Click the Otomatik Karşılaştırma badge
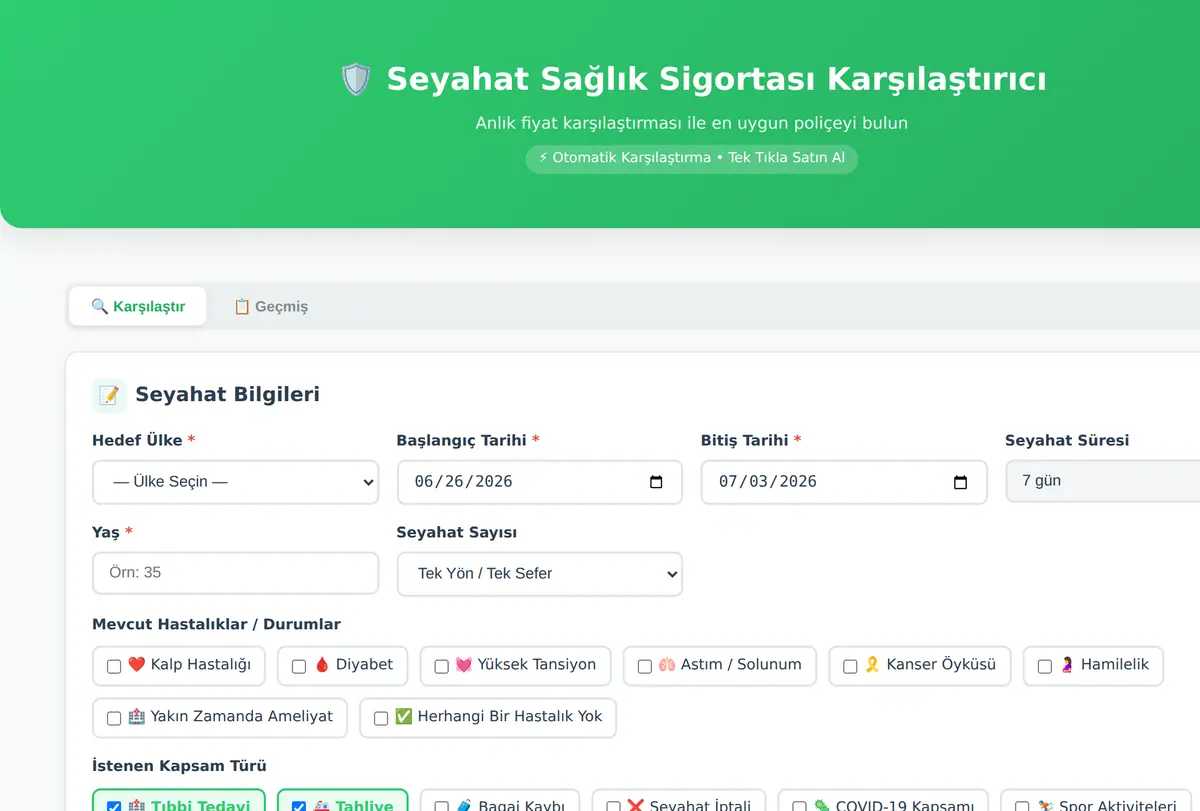The image size is (1200, 811). click(x=691, y=158)
